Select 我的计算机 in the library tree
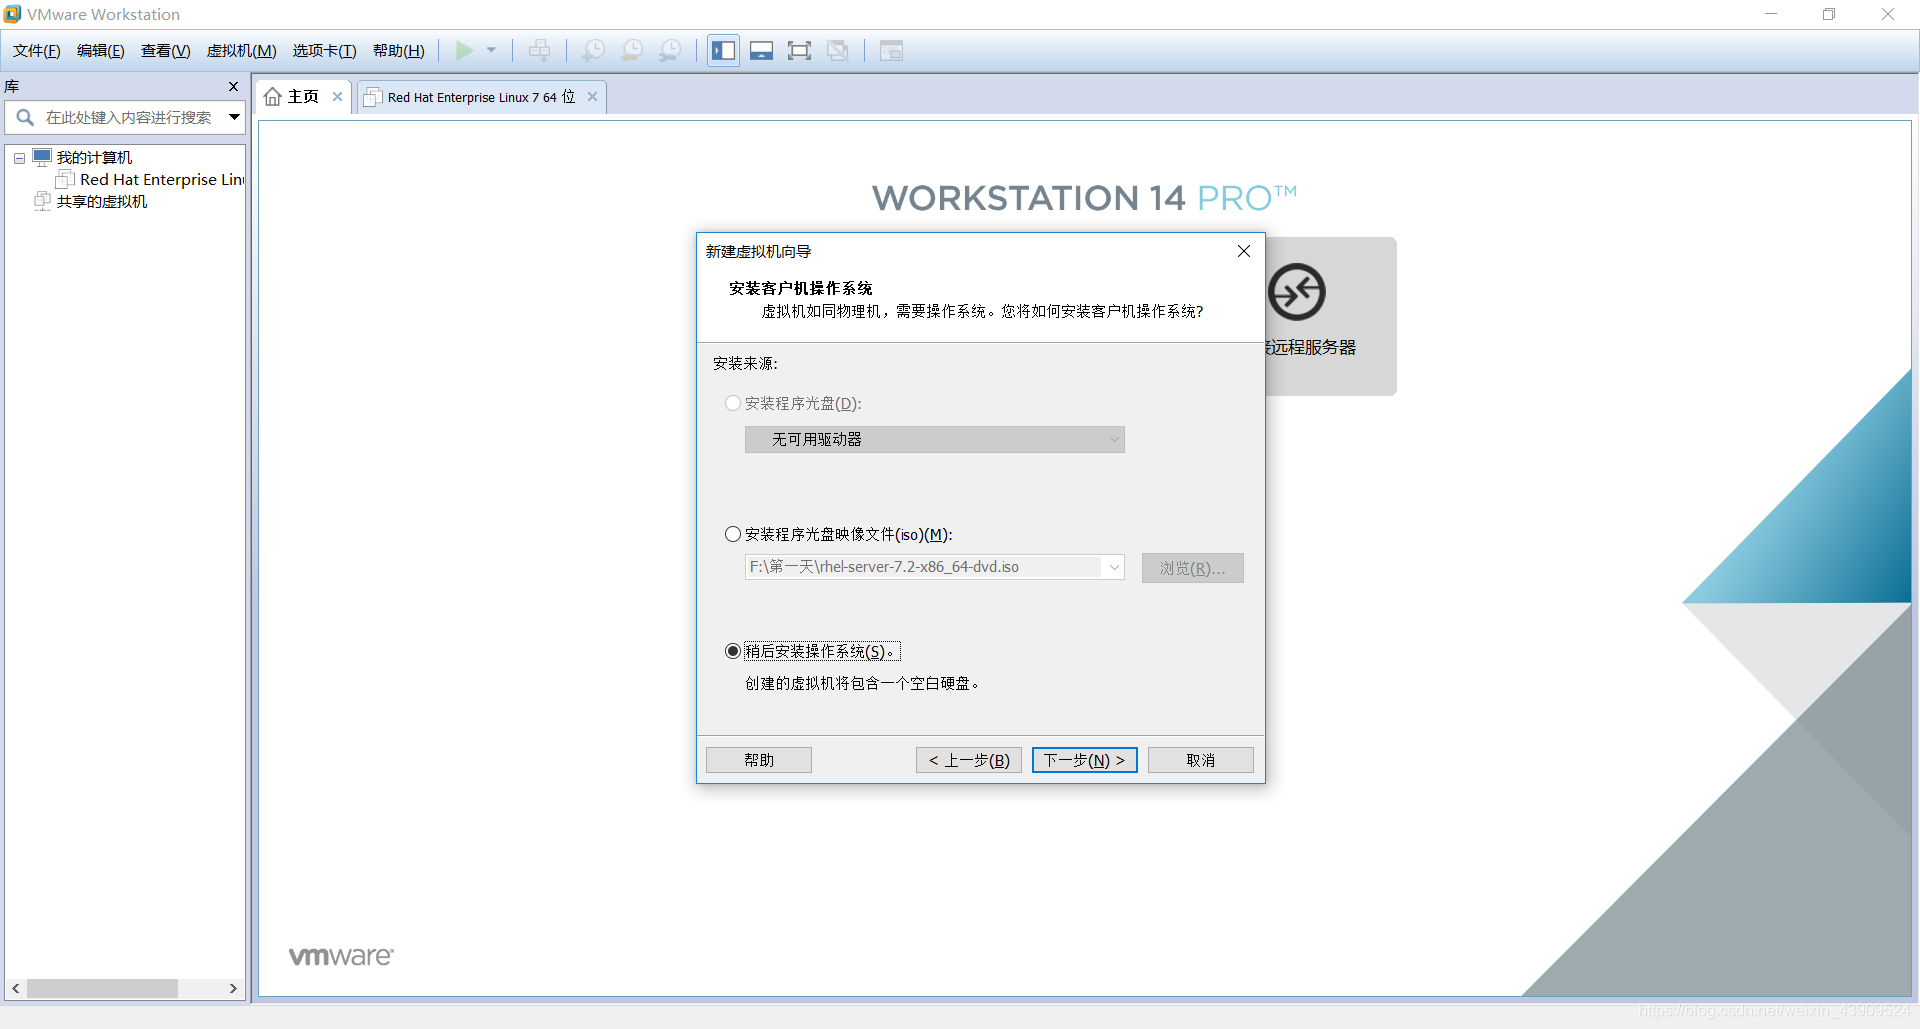The width and height of the screenshot is (1920, 1029). click(x=95, y=158)
